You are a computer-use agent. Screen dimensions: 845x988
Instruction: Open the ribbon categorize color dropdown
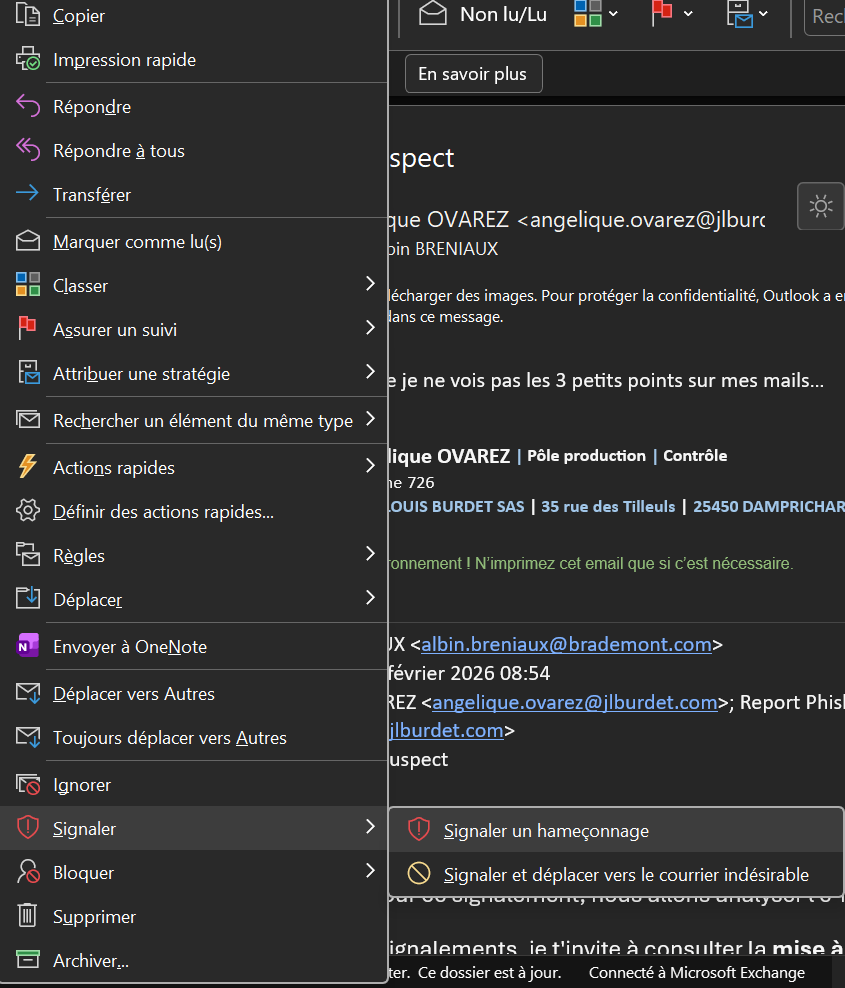(613, 14)
